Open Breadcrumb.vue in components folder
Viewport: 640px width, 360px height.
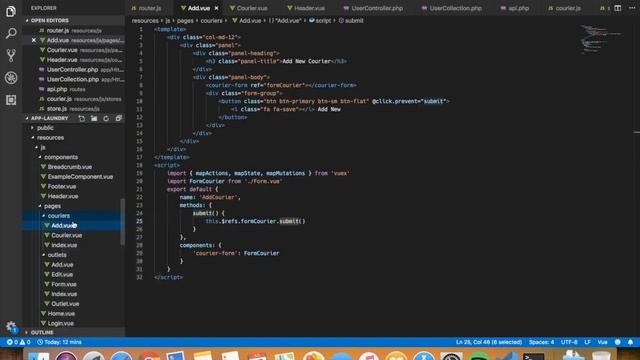69,167
